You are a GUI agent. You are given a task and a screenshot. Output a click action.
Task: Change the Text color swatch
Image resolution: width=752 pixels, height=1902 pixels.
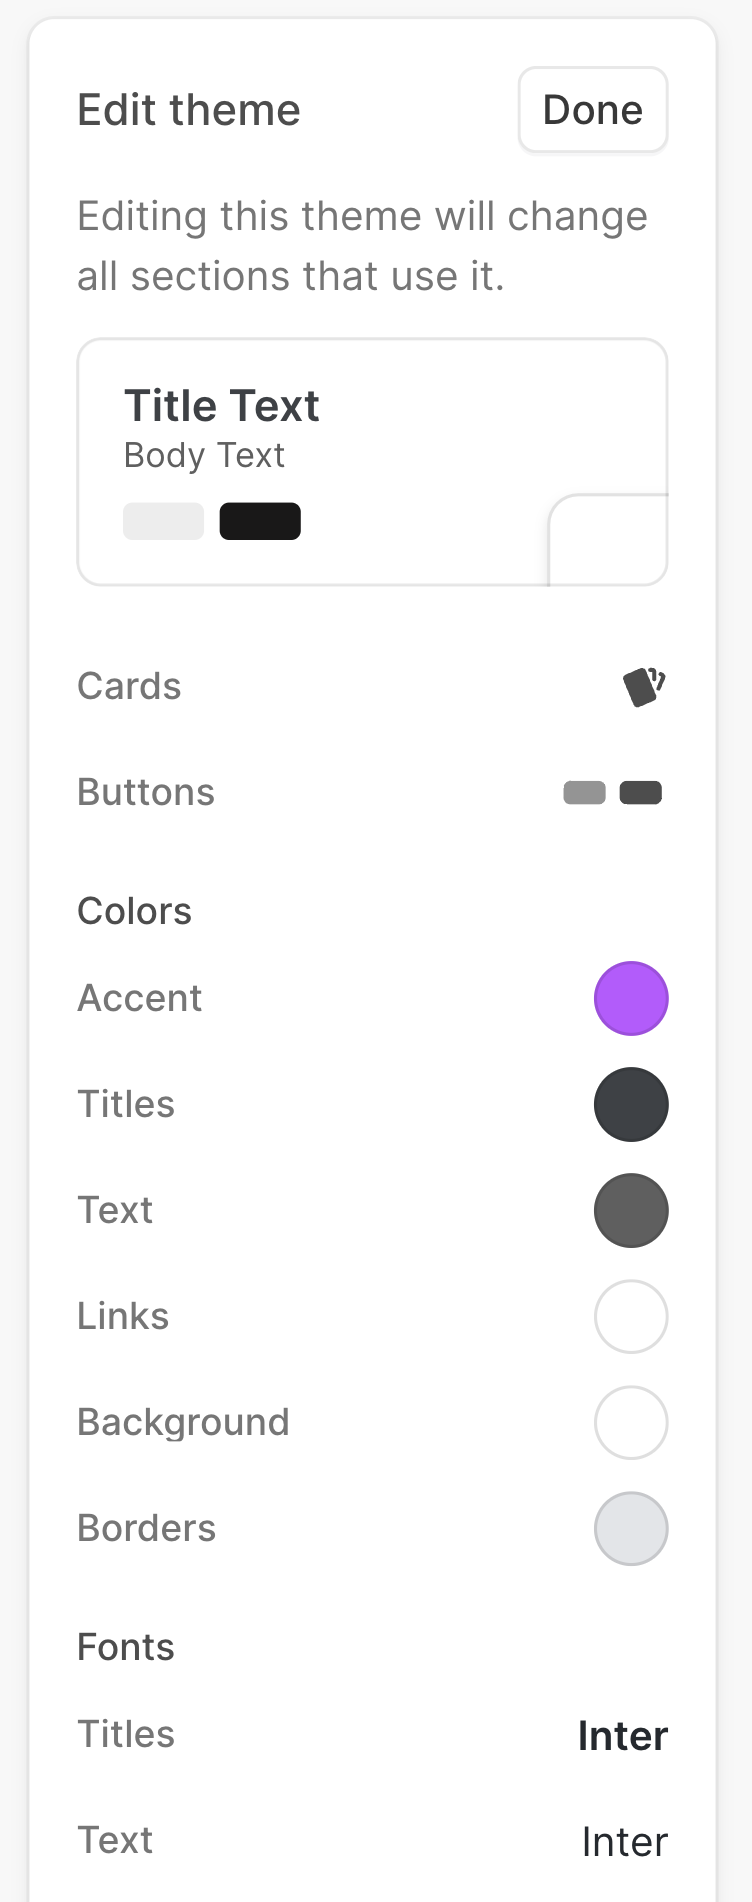point(631,1210)
